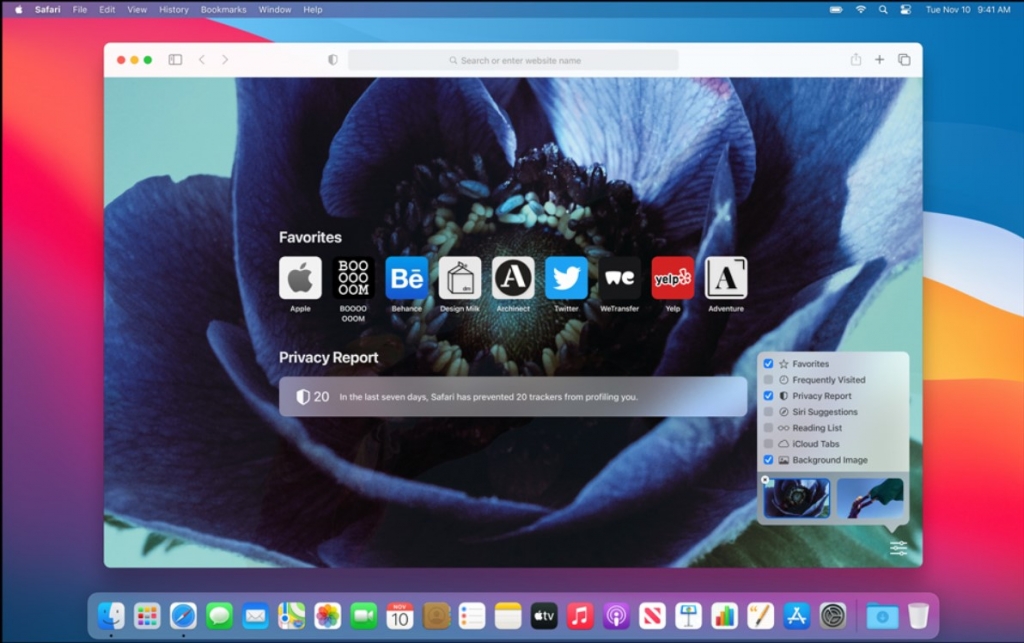Viewport: 1024px width, 643px height.
Task: Open the WeTransfer favorite
Action: 619,279
